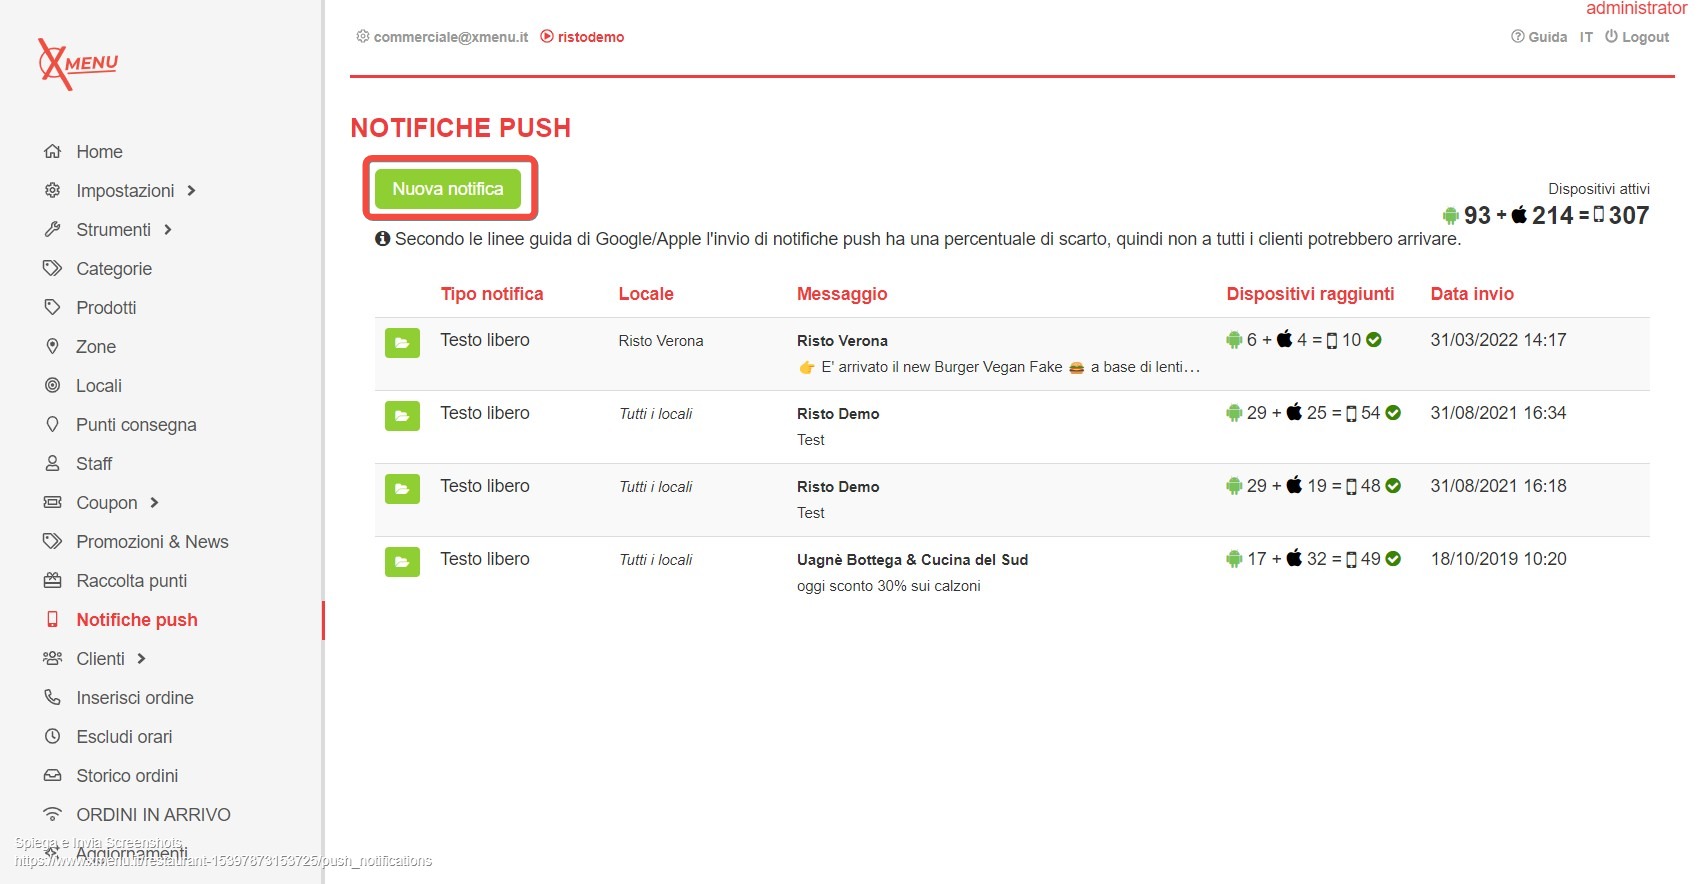Click the Zone map pin icon
Screen dimensions: 1700x884
coord(53,347)
